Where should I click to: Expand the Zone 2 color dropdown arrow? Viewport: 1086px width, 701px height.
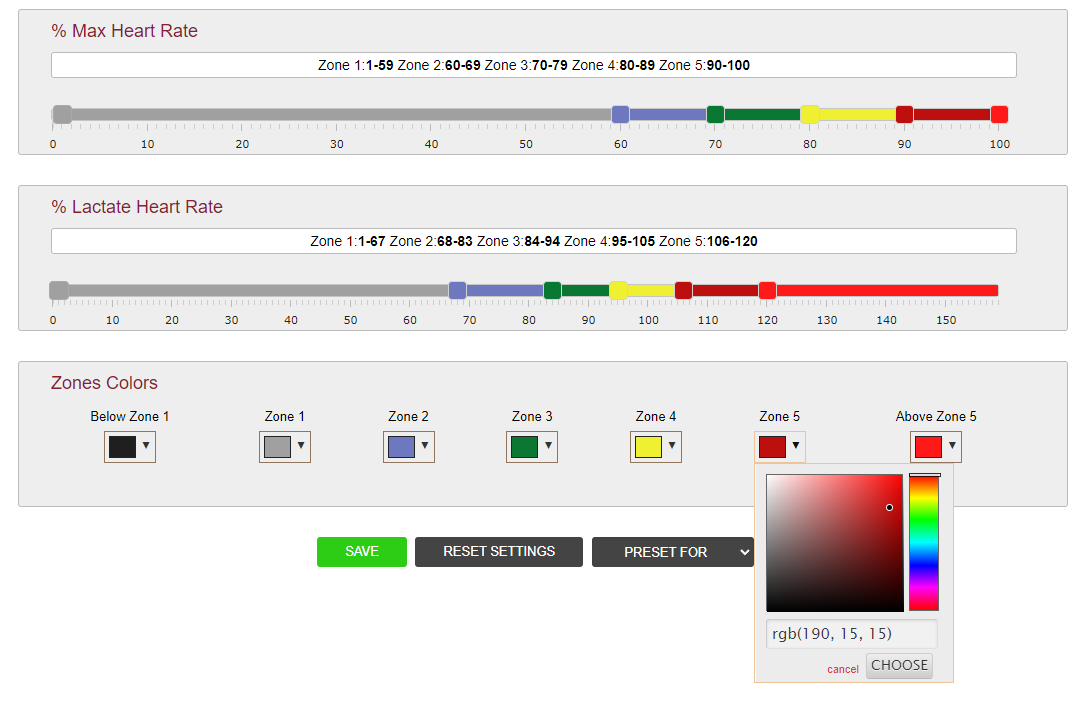[425, 445]
